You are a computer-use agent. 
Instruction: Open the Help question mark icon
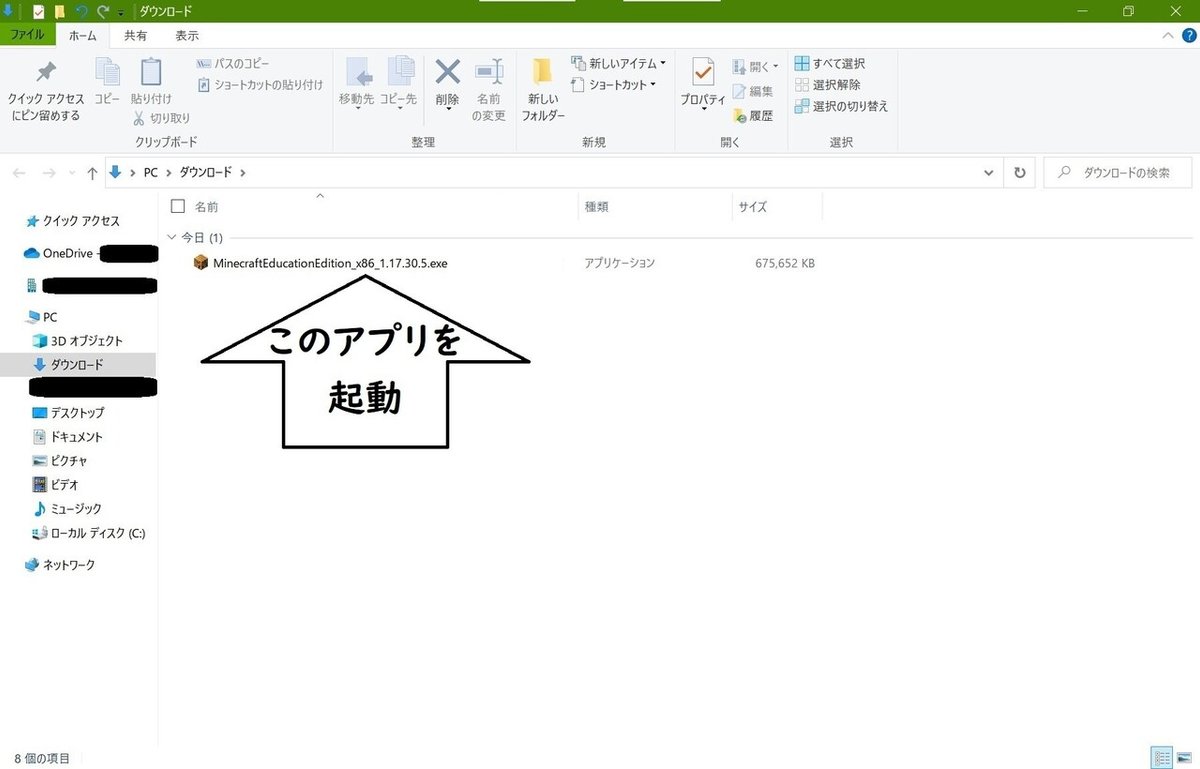pyautogui.click(x=1188, y=35)
